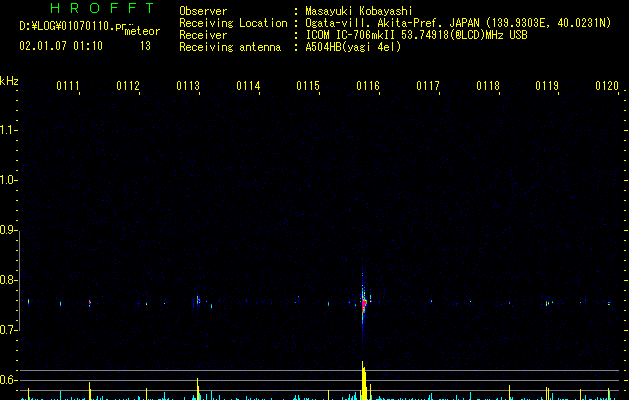Click antenna value A504HB(yagi 4el)
This screenshot has width=629, height=400.
point(353,47)
